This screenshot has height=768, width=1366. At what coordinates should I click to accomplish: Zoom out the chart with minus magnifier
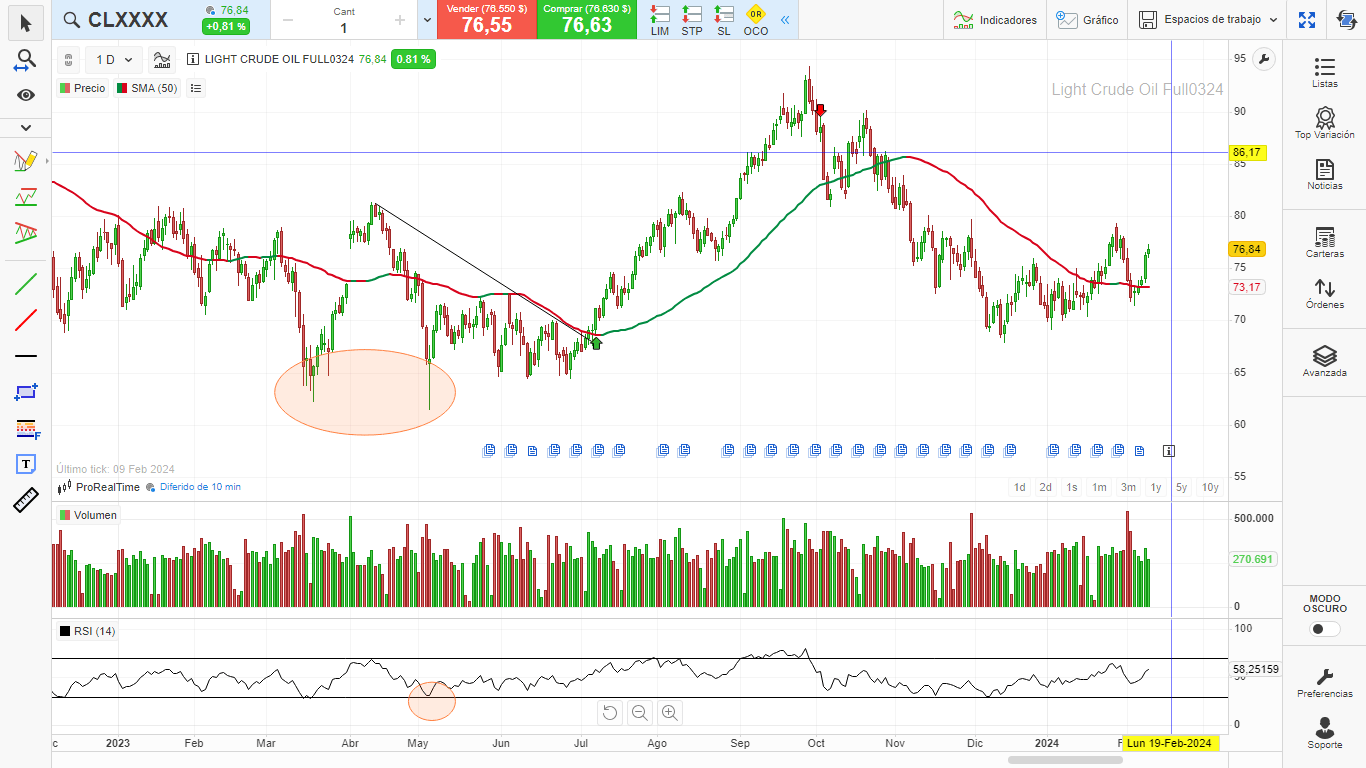640,713
